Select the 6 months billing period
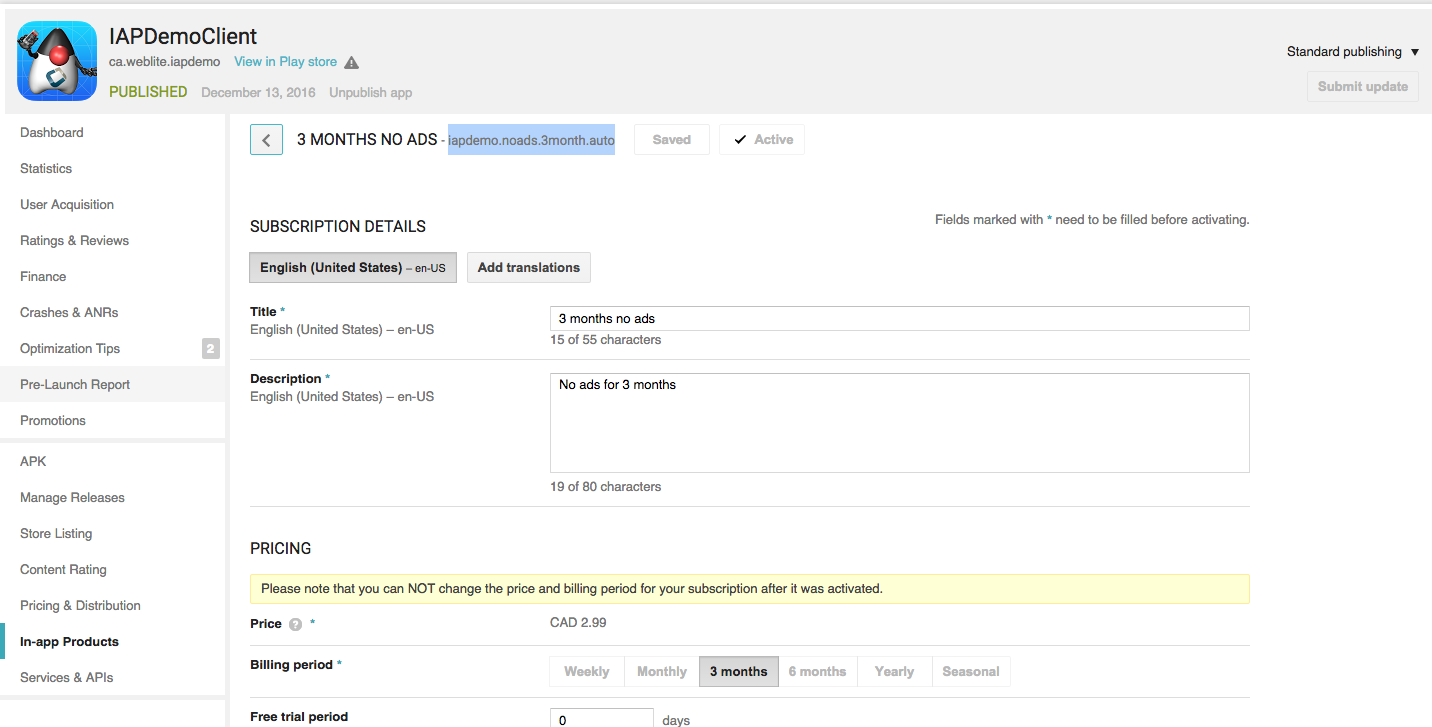This screenshot has width=1432, height=727. click(817, 671)
